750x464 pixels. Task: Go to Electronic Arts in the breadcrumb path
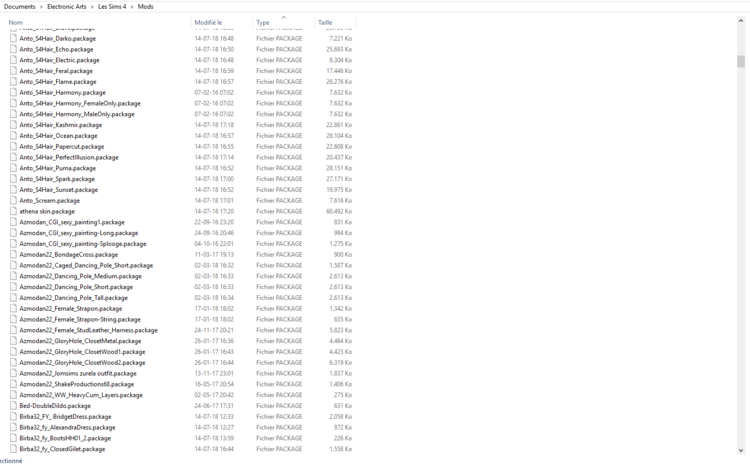coord(67,7)
